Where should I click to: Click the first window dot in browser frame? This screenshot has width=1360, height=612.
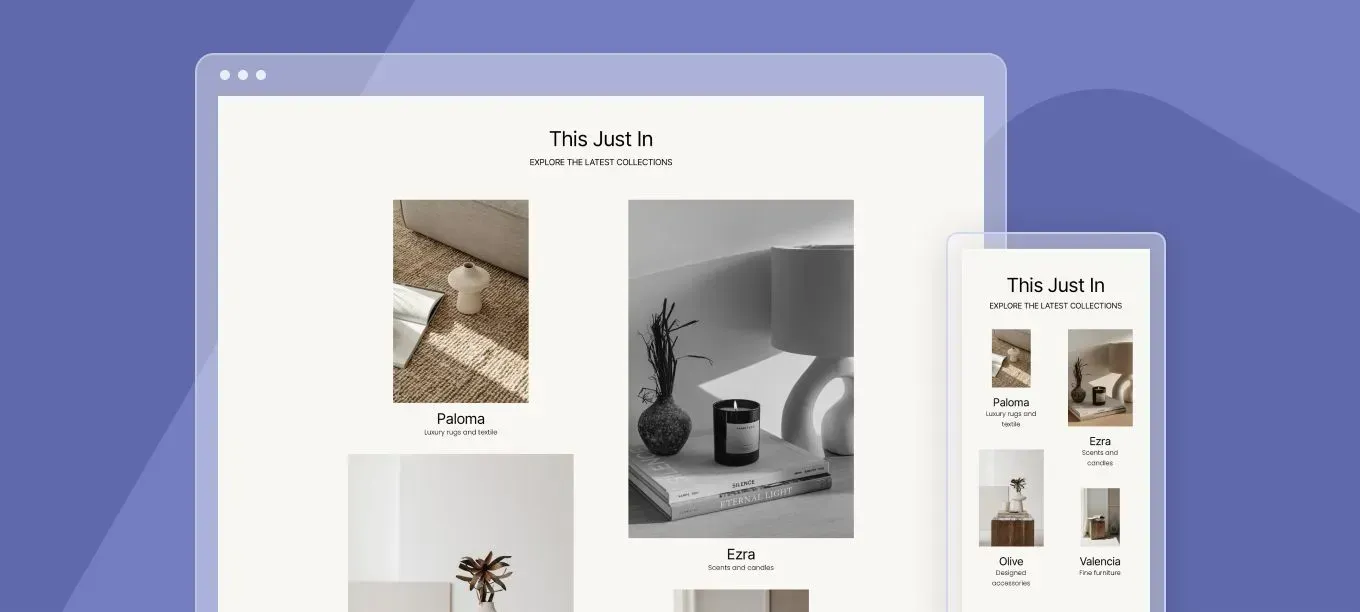click(x=225, y=75)
